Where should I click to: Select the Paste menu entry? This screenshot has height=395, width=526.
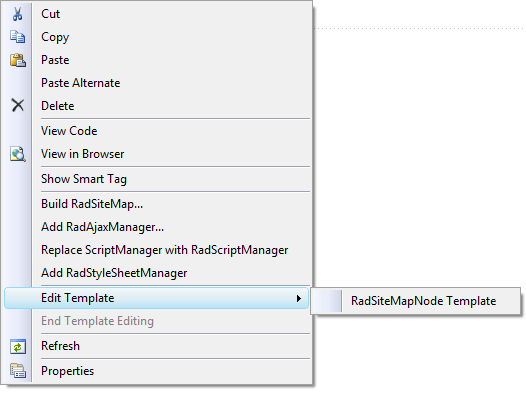point(156,60)
